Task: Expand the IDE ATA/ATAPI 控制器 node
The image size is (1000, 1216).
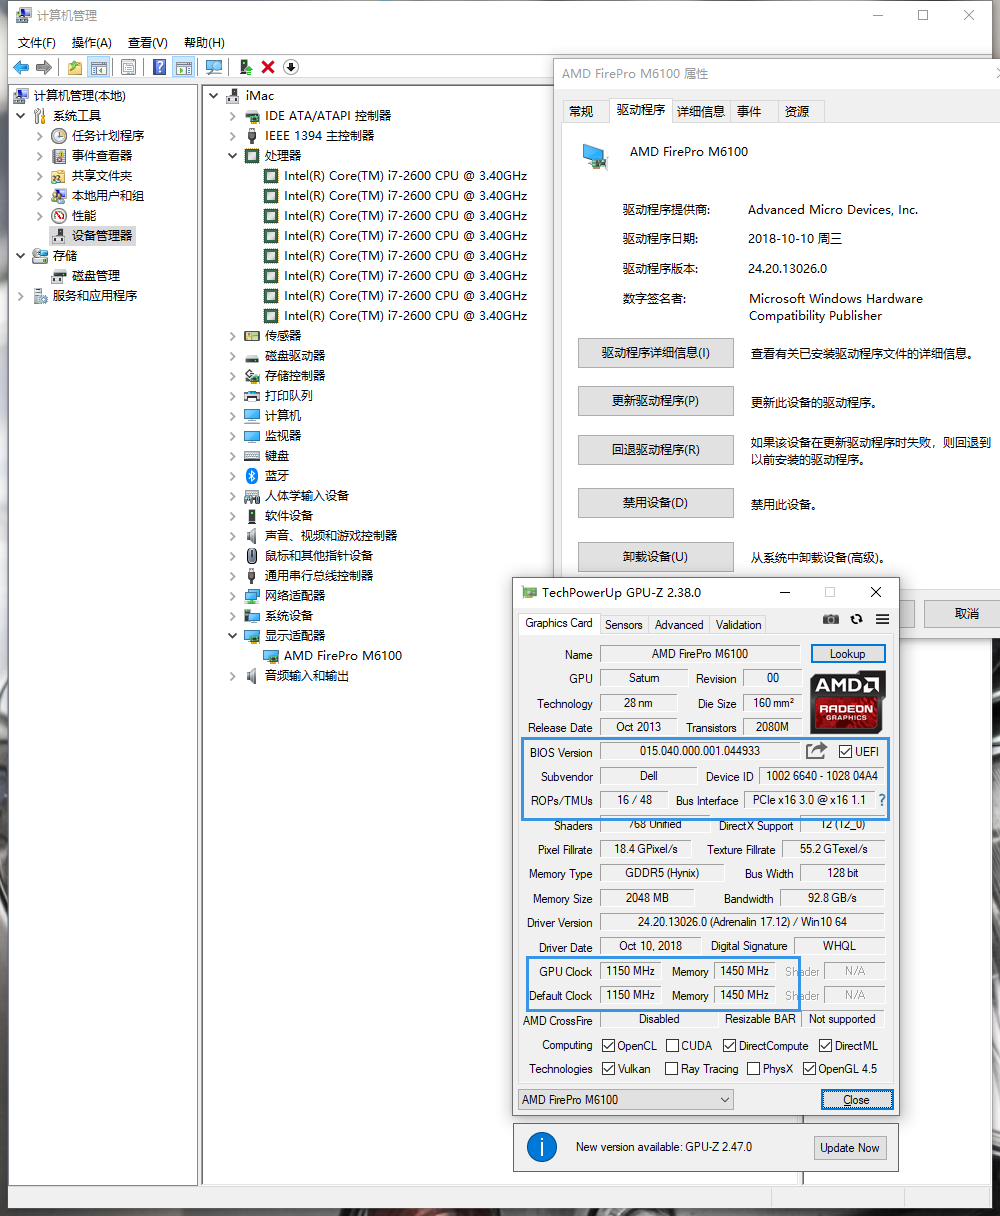Action: pyautogui.click(x=232, y=116)
